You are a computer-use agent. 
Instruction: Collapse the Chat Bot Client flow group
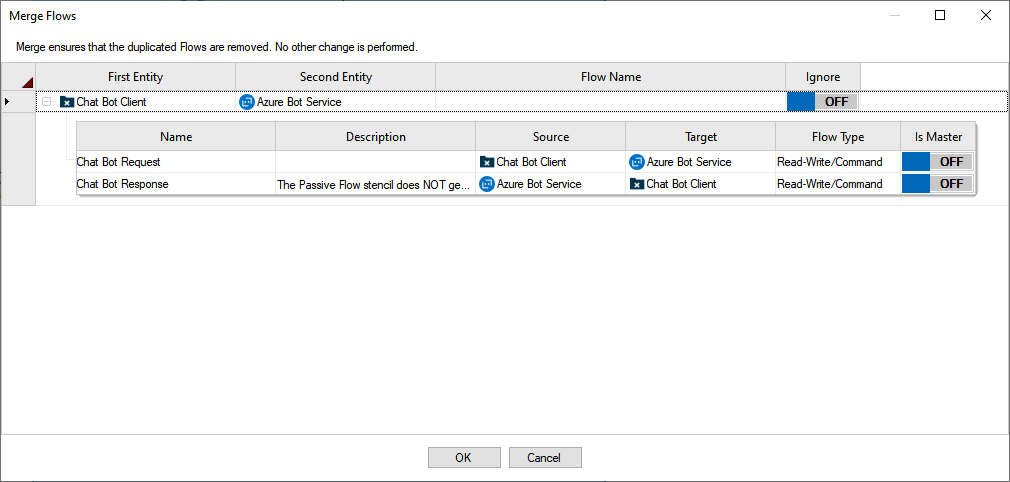46,102
